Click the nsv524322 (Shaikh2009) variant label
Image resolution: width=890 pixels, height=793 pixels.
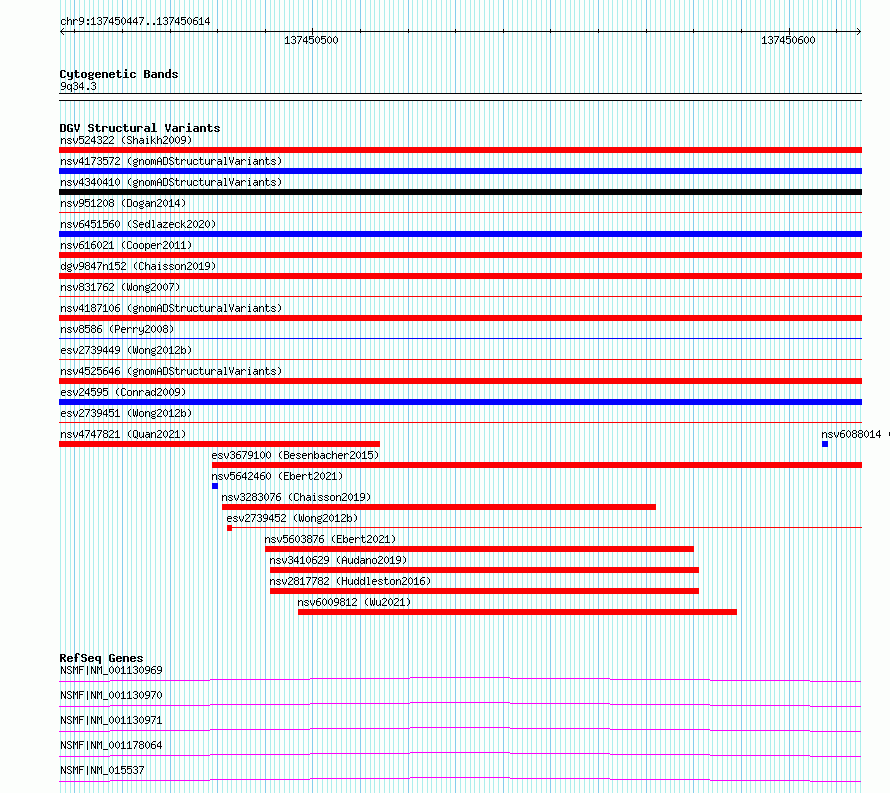[126, 140]
